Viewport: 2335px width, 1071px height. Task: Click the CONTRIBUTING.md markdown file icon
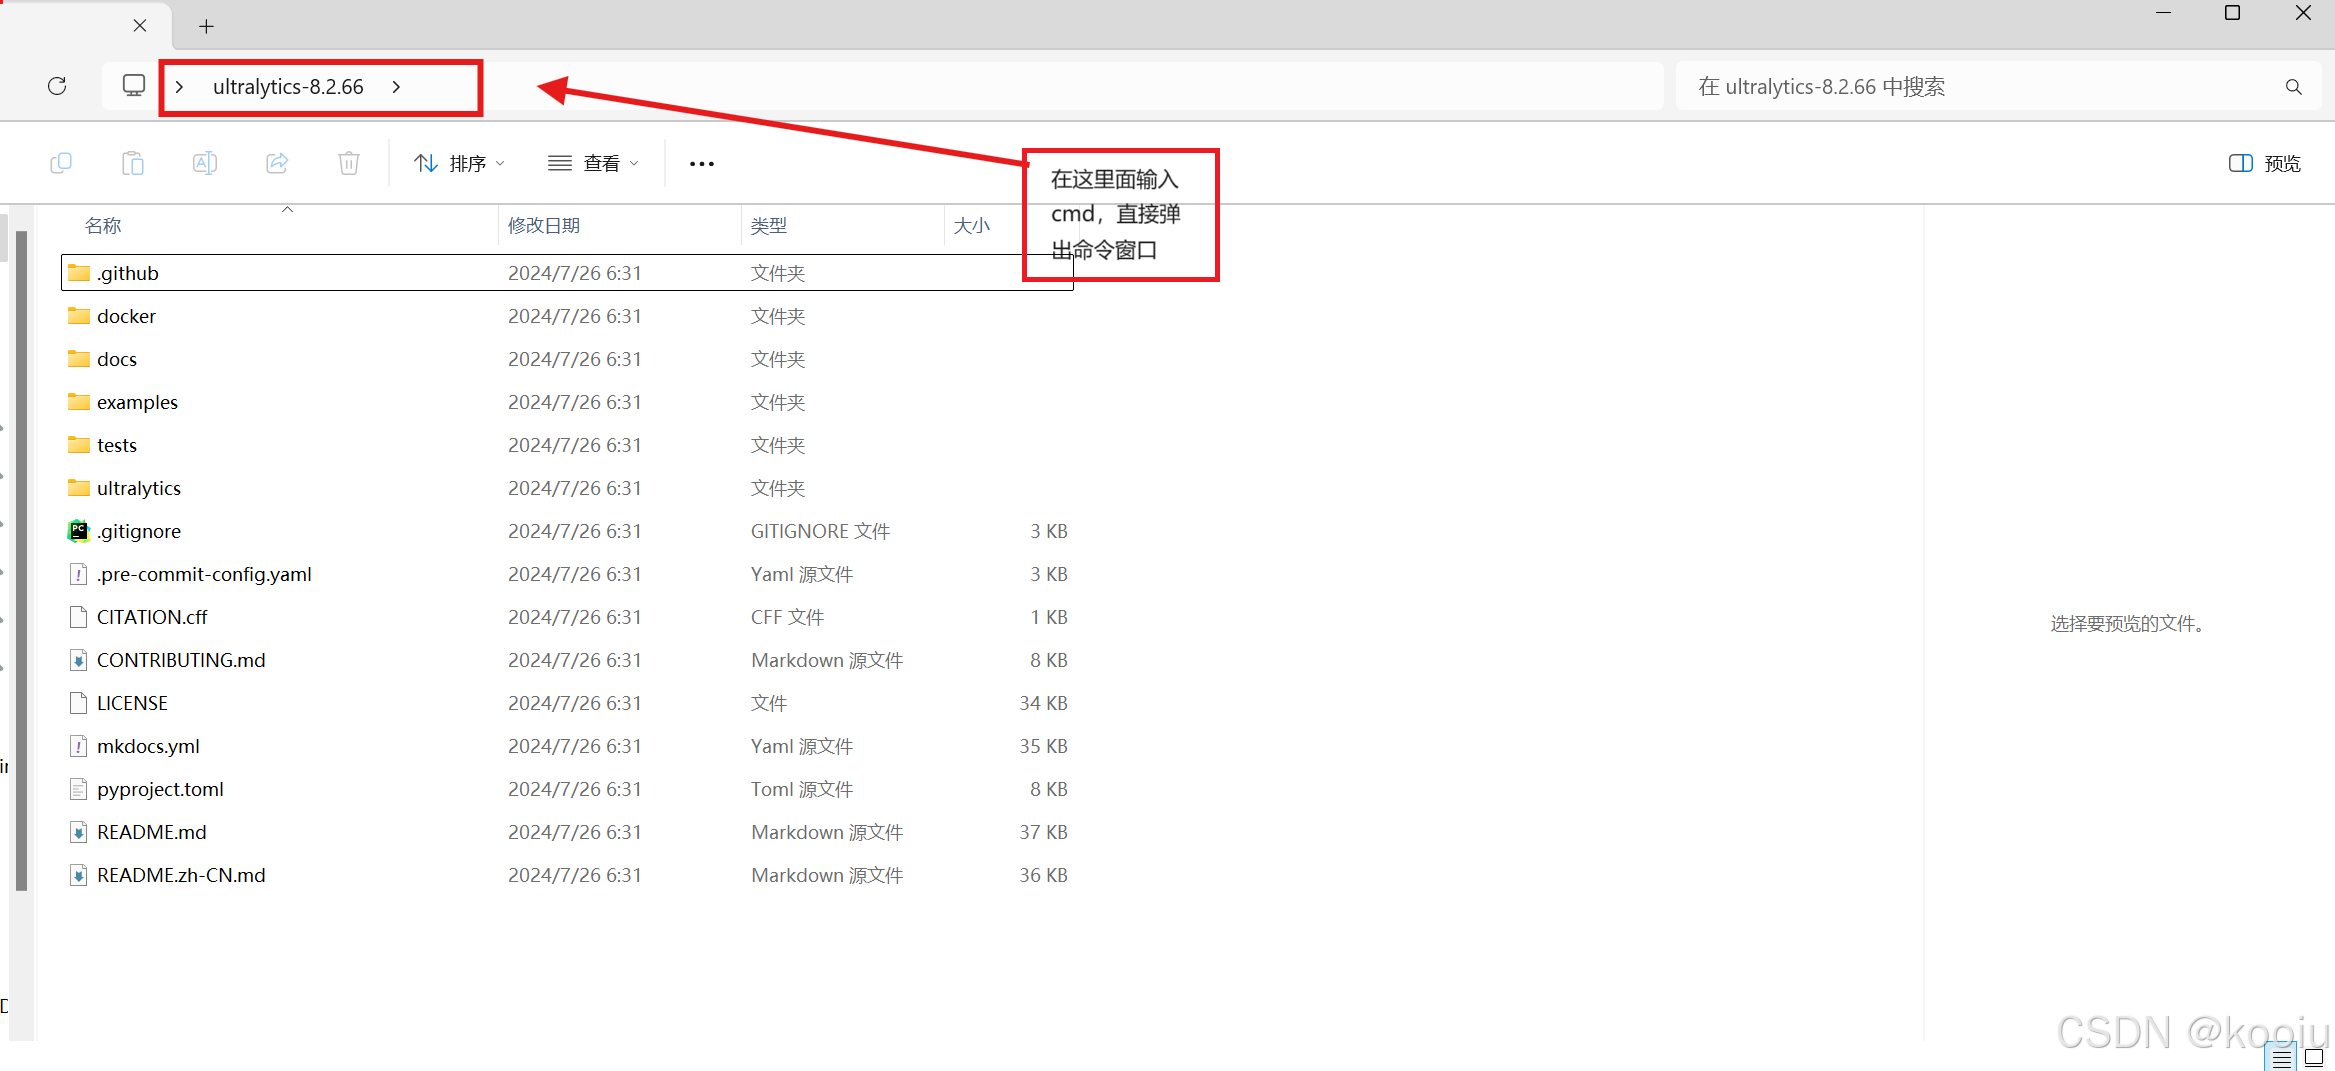[x=79, y=660]
